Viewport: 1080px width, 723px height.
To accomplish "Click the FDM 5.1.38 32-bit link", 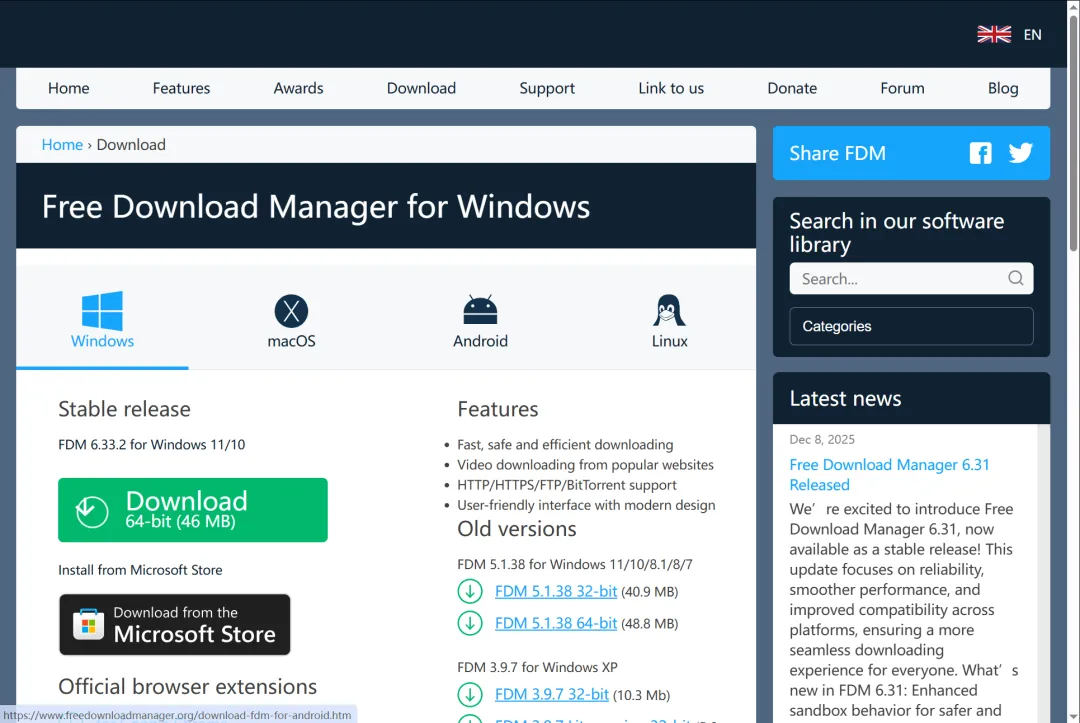I will (556, 591).
